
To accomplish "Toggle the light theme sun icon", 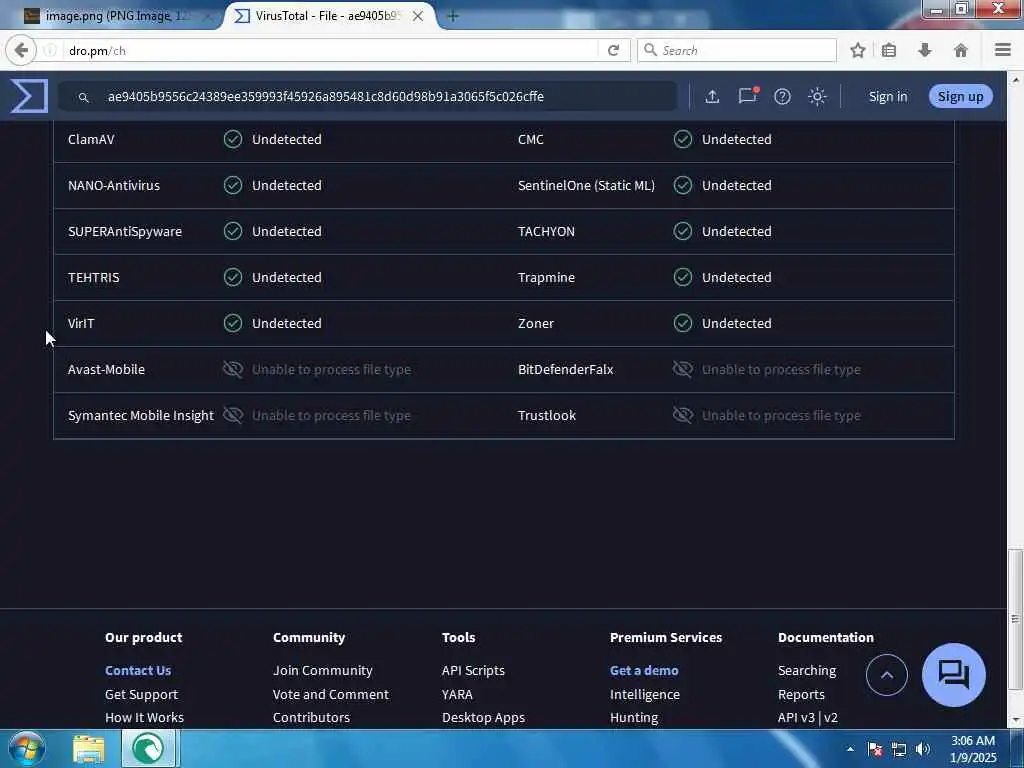I will click(x=817, y=97).
